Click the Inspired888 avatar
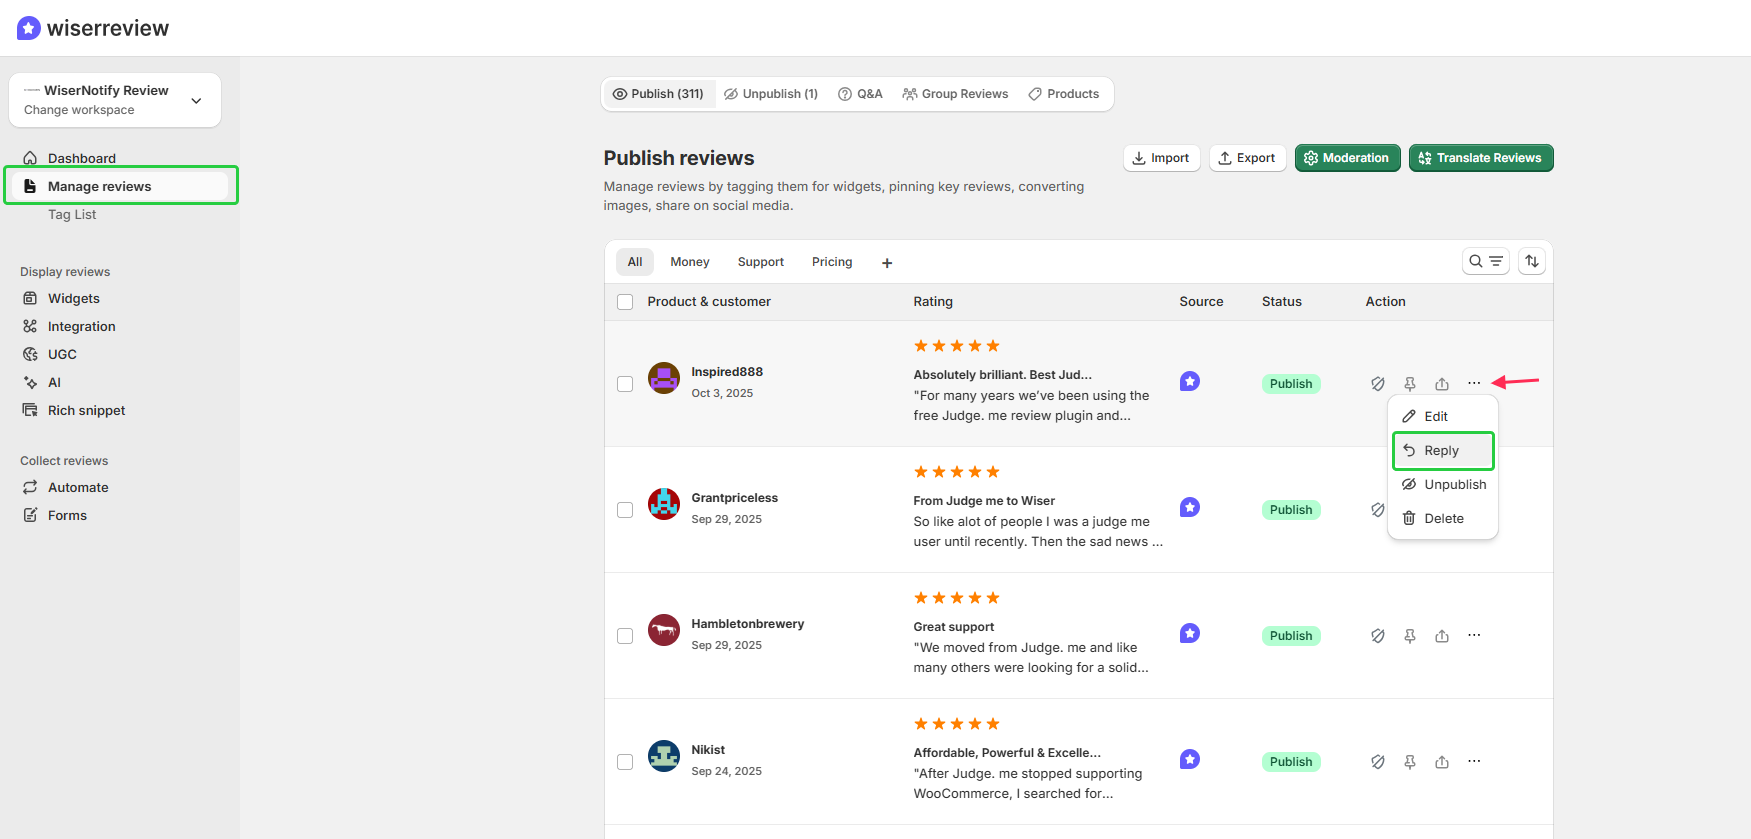The height and width of the screenshot is (839, 1751). 664,378
